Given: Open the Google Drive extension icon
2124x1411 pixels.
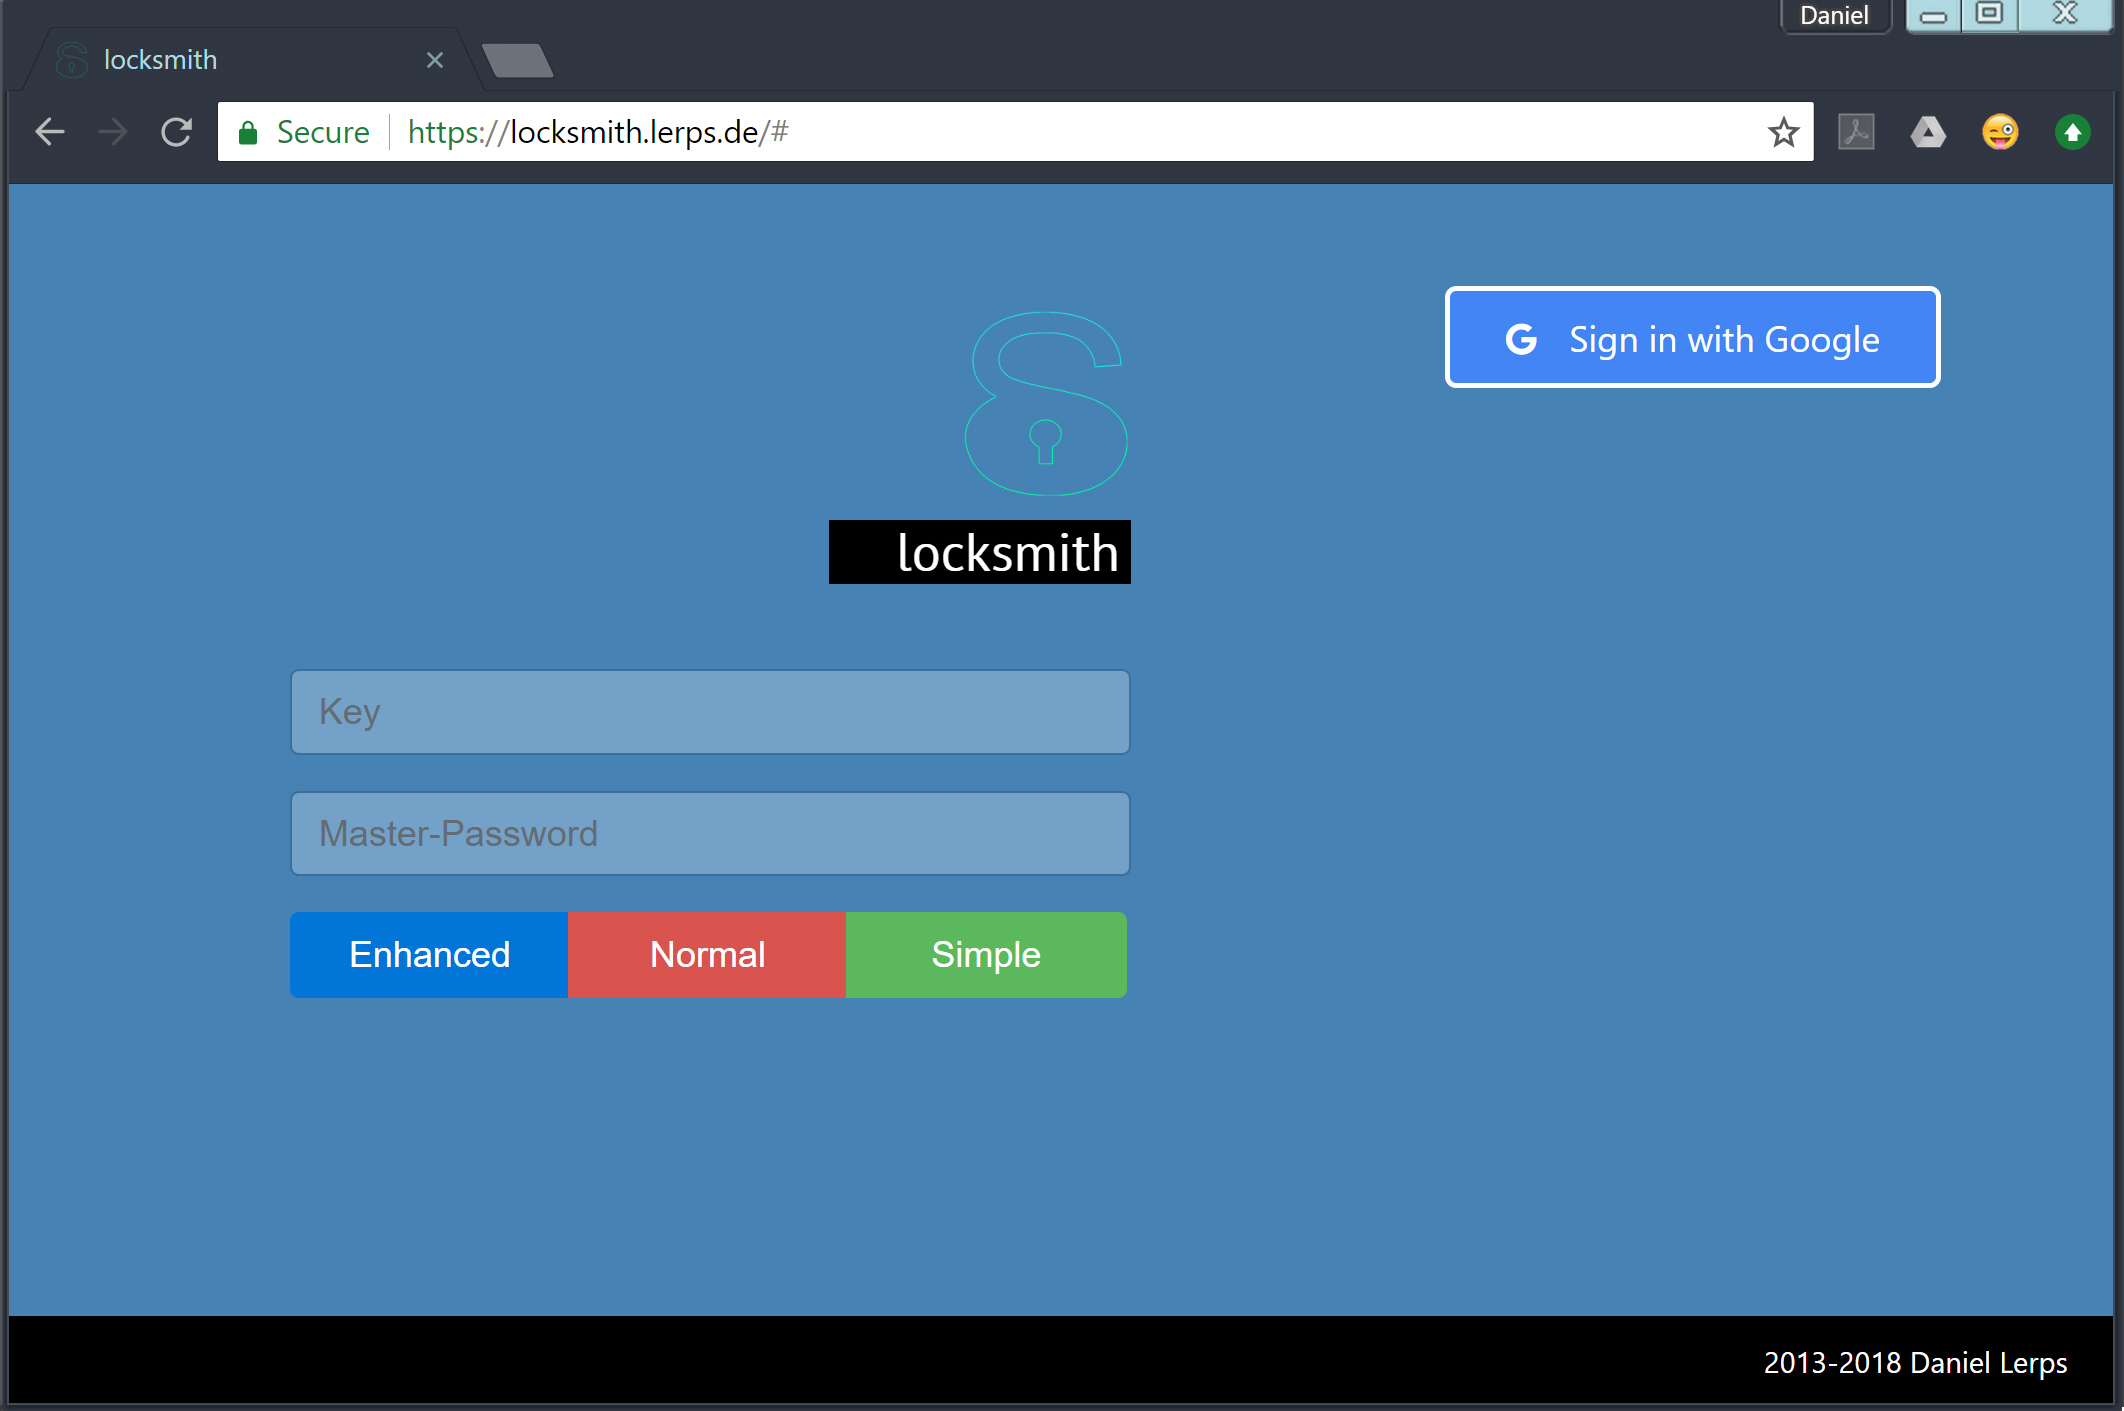Looking at the screenshot, I should [1928, 132].
